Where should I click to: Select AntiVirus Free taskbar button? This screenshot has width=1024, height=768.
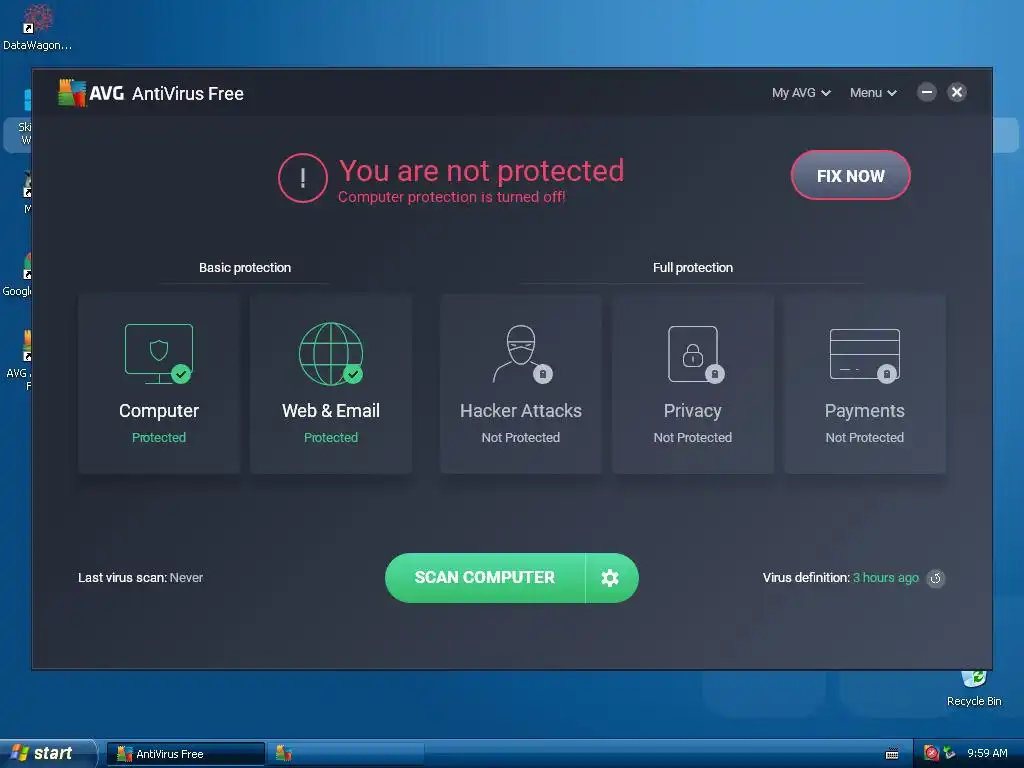click(x=186, y=754)
